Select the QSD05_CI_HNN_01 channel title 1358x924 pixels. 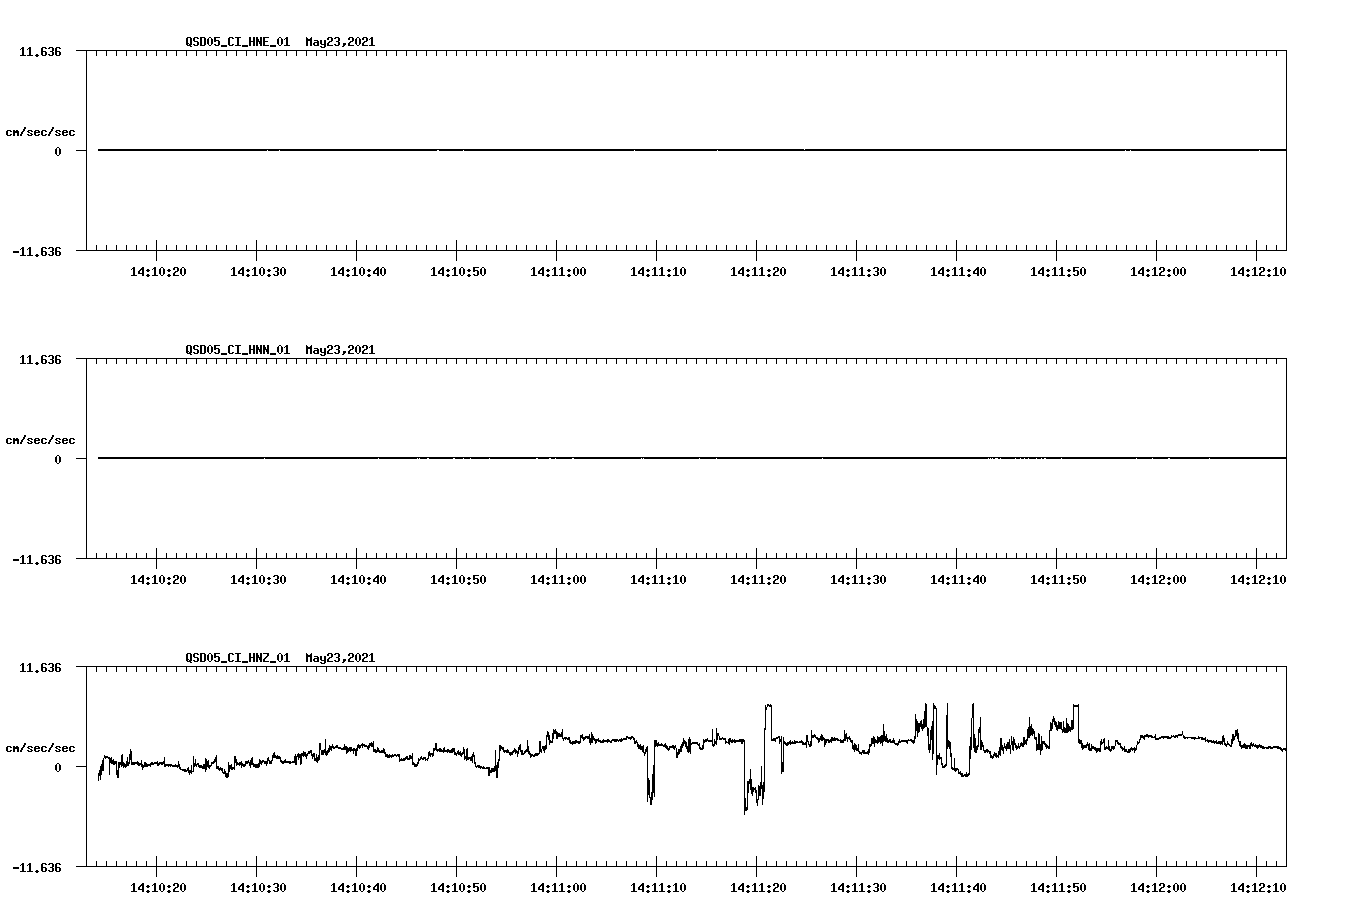(x=238, y=350)
